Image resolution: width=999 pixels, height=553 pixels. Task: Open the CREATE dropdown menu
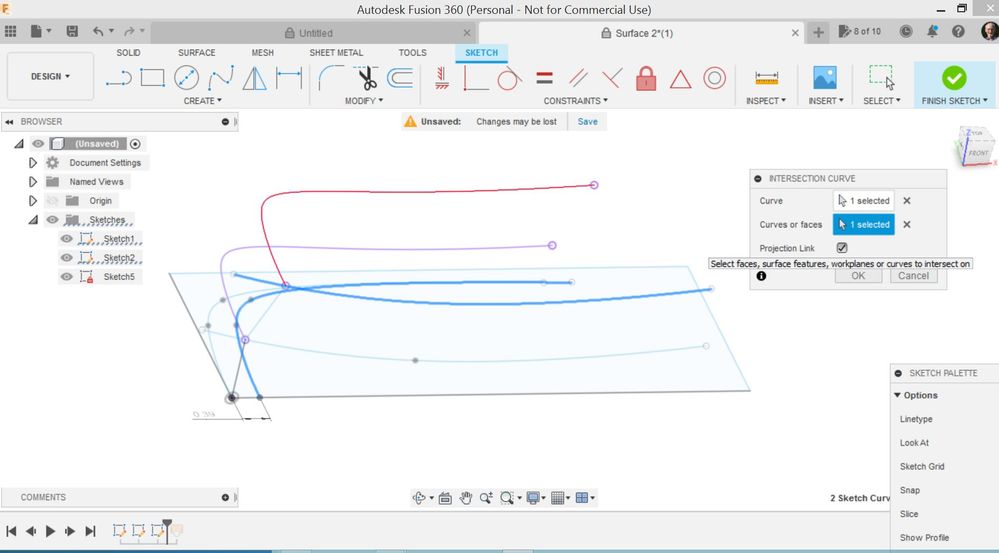click(x=203, y=101)
